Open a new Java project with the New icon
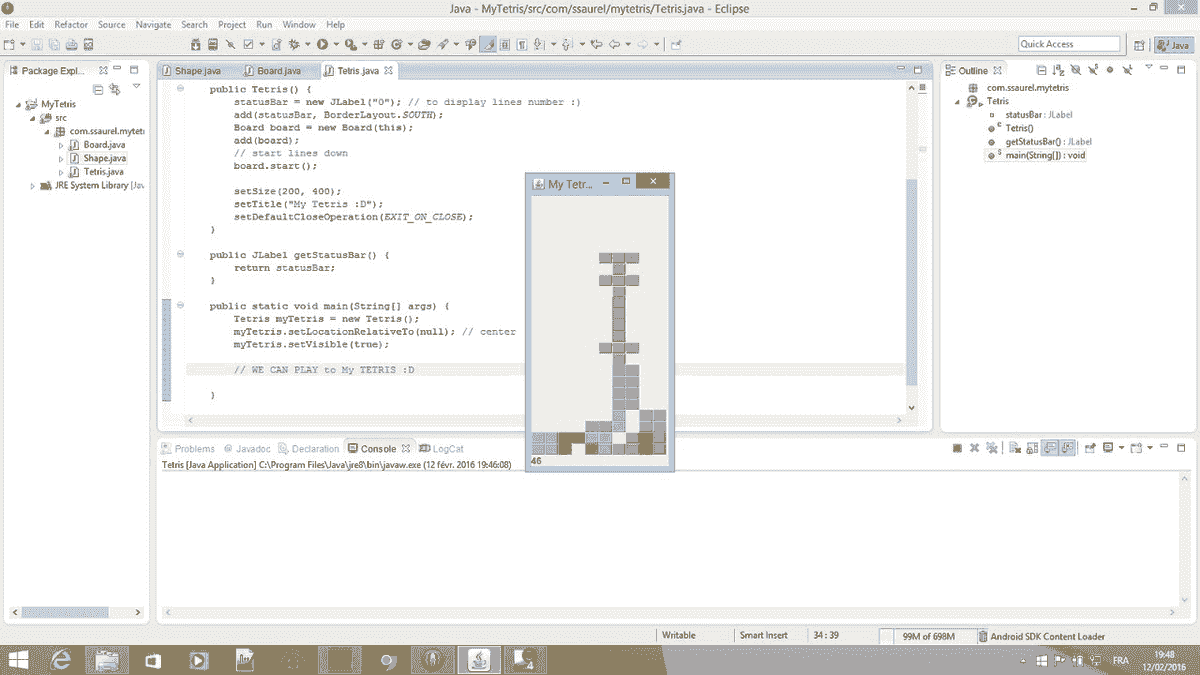Image resolution: width=1200 pixels, height=675 pixels. coord(7,44)
